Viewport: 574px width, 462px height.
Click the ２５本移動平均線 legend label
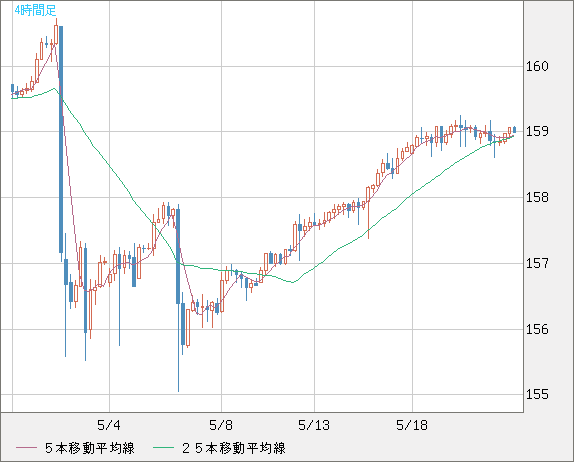tap(234, 448)
